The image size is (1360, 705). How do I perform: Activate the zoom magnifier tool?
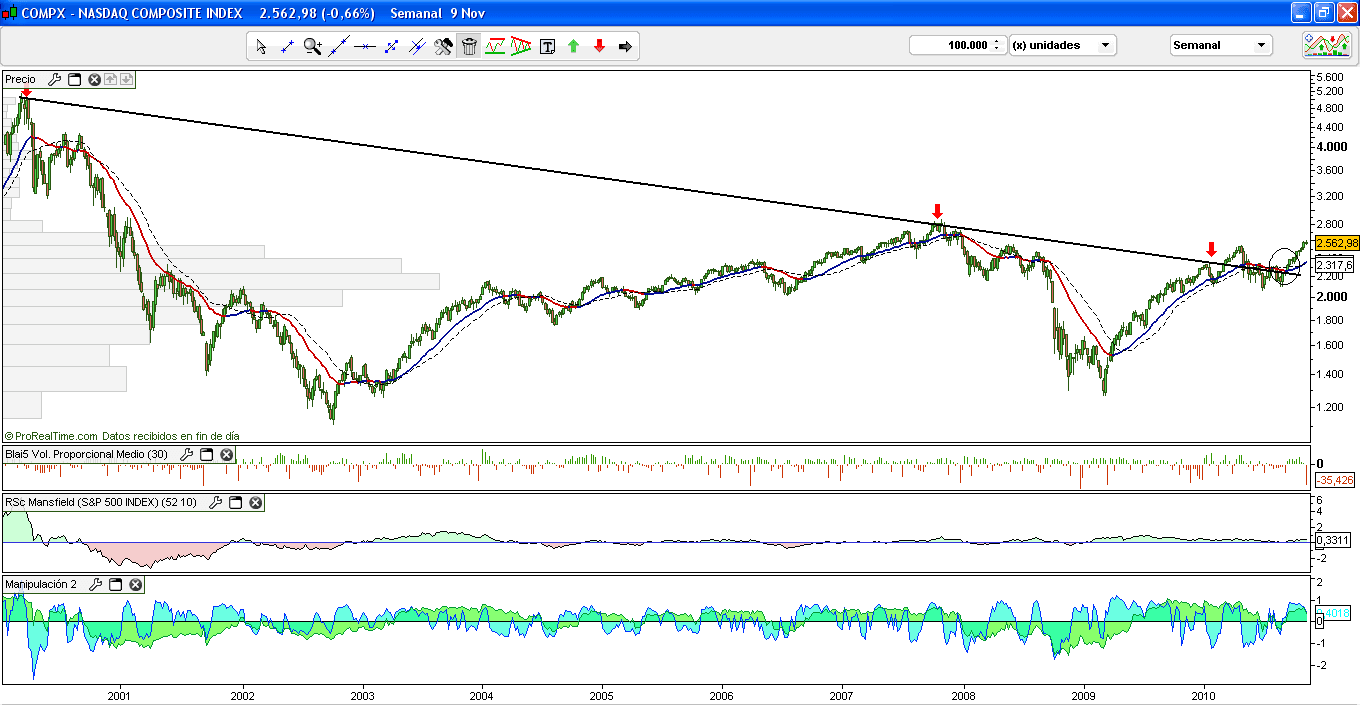tap(313, 46)
